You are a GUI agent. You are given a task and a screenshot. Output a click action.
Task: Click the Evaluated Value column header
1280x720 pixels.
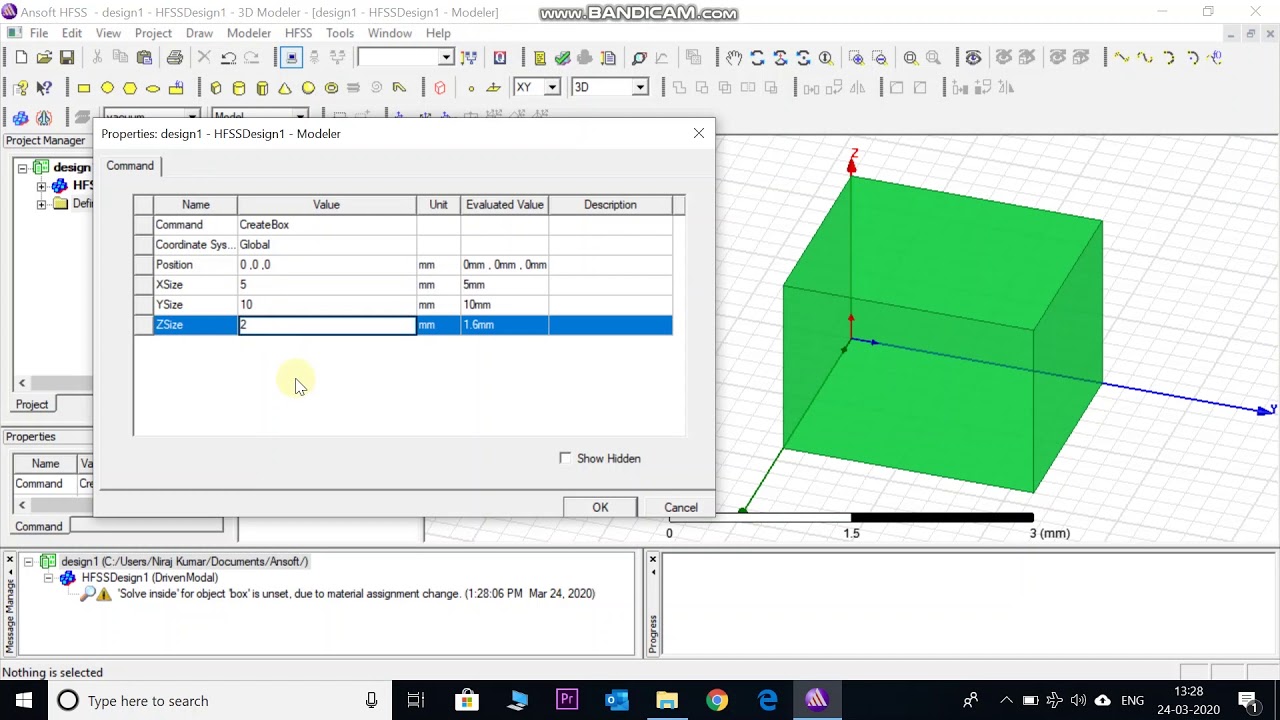coord(504,205)
